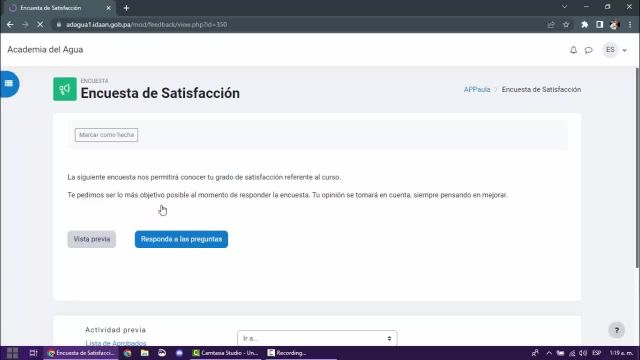
Task: Show hidden system tray icons
Action: click(549, 353)
